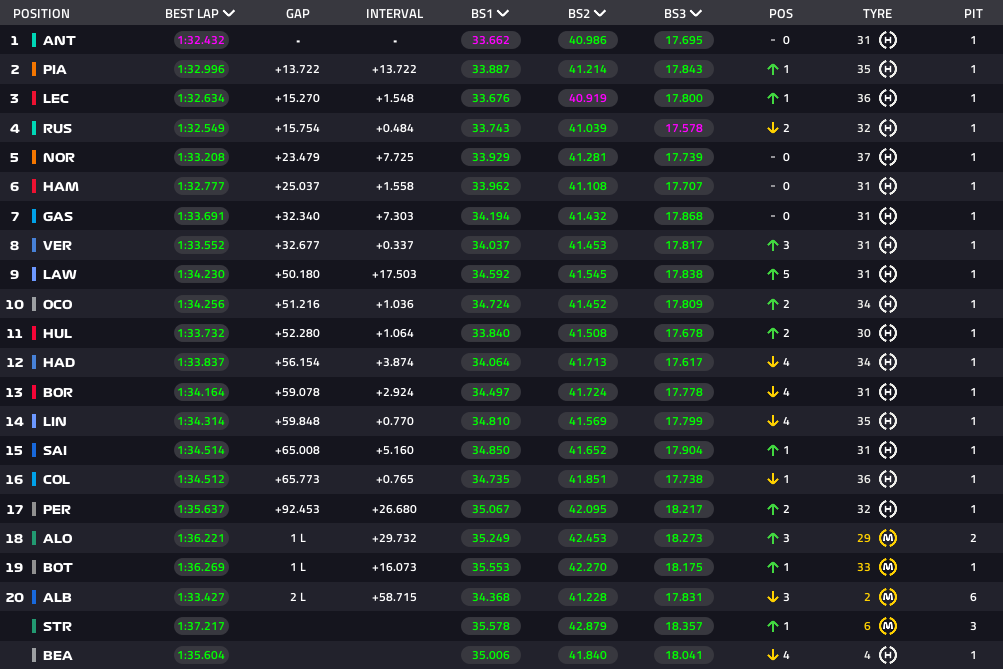The image size is (1003, 669).
Task: Click the yellow down arrow for RUS
Action: (772, 128)
